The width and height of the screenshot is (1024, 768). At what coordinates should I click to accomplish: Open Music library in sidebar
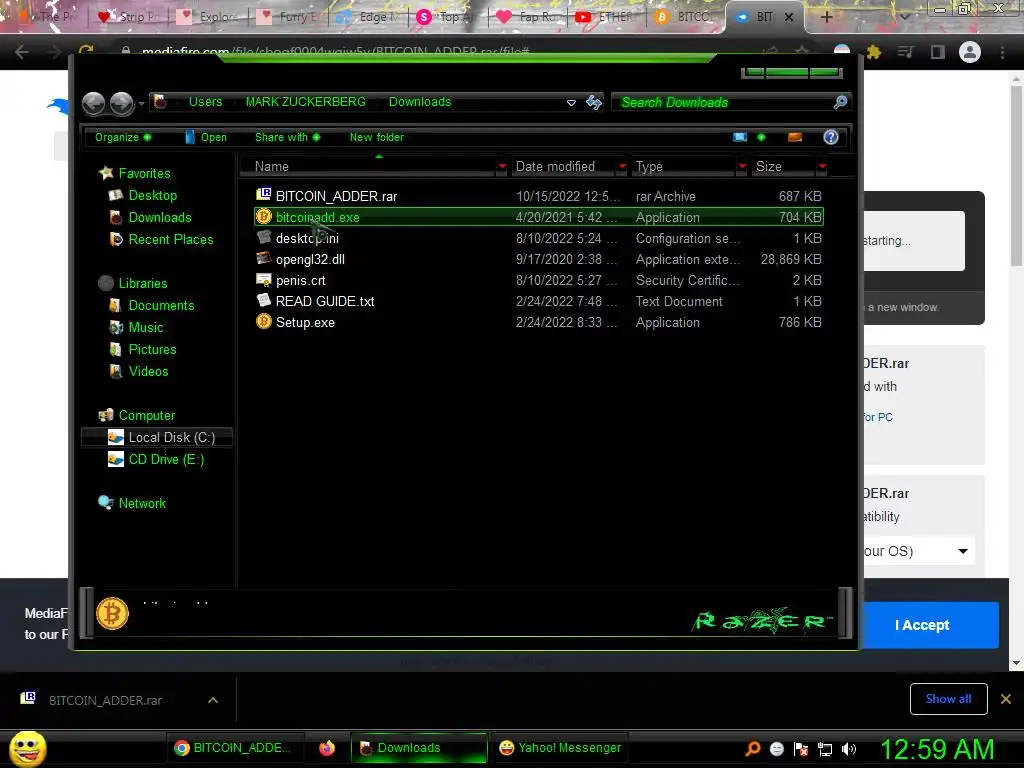point(146,327)
